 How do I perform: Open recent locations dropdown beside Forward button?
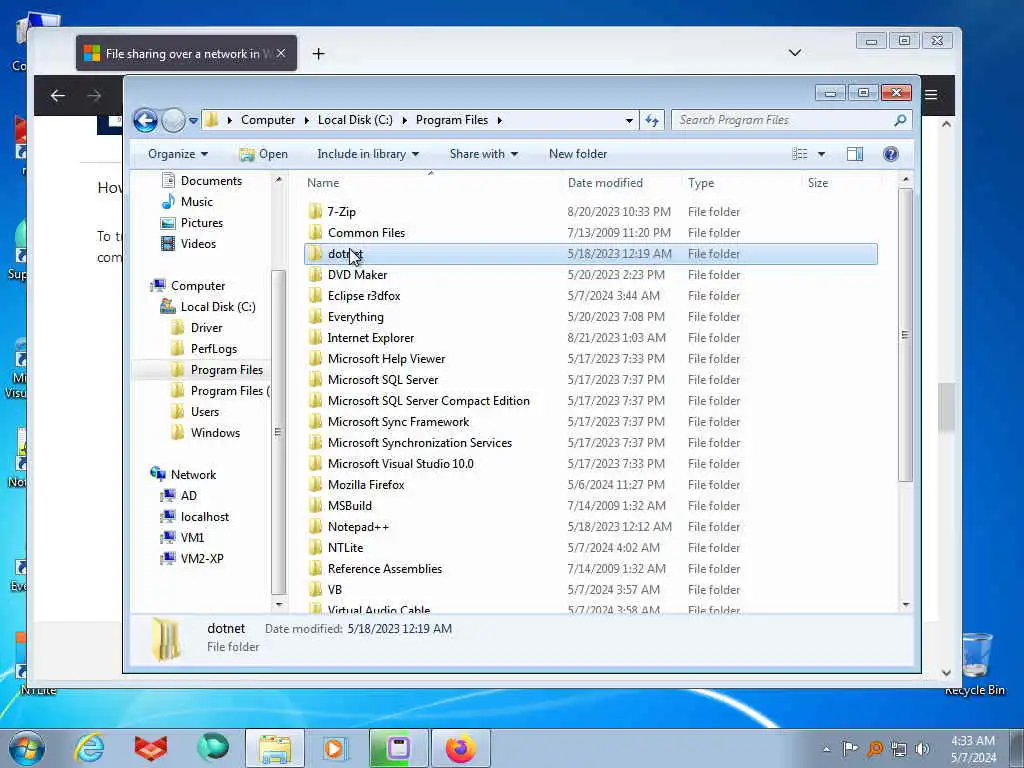pyautogui.click(x=193, y=121)
